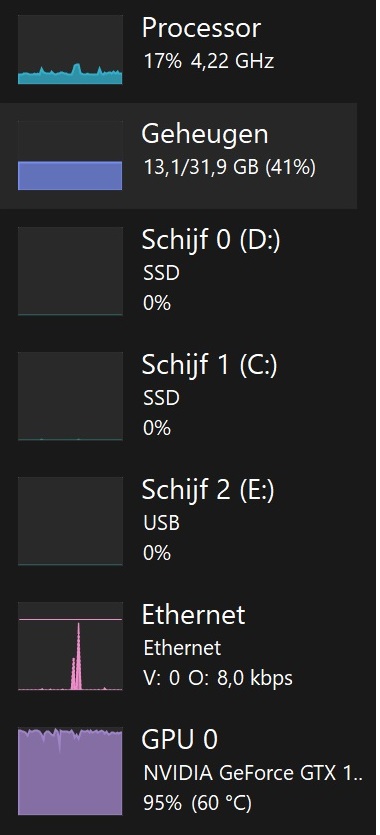
Task: Click the Schijf 0 (D:) graph thumbnail
Action: [70, 271]
